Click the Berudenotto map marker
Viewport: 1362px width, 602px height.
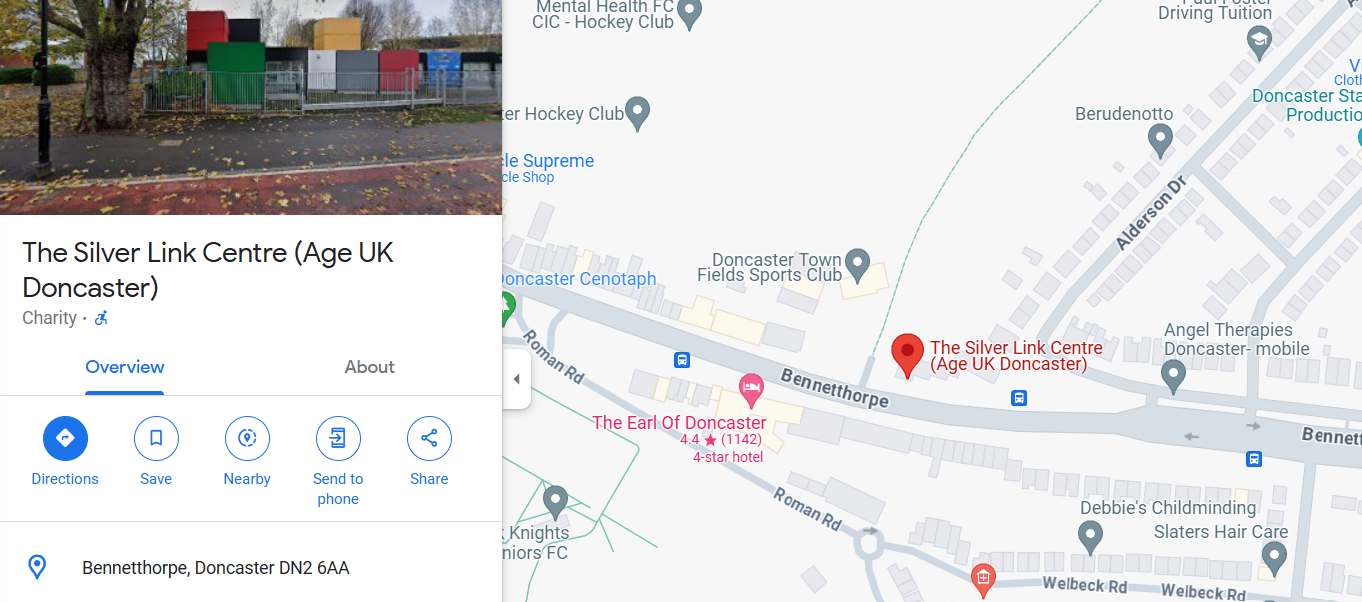tap(1160, 140)
